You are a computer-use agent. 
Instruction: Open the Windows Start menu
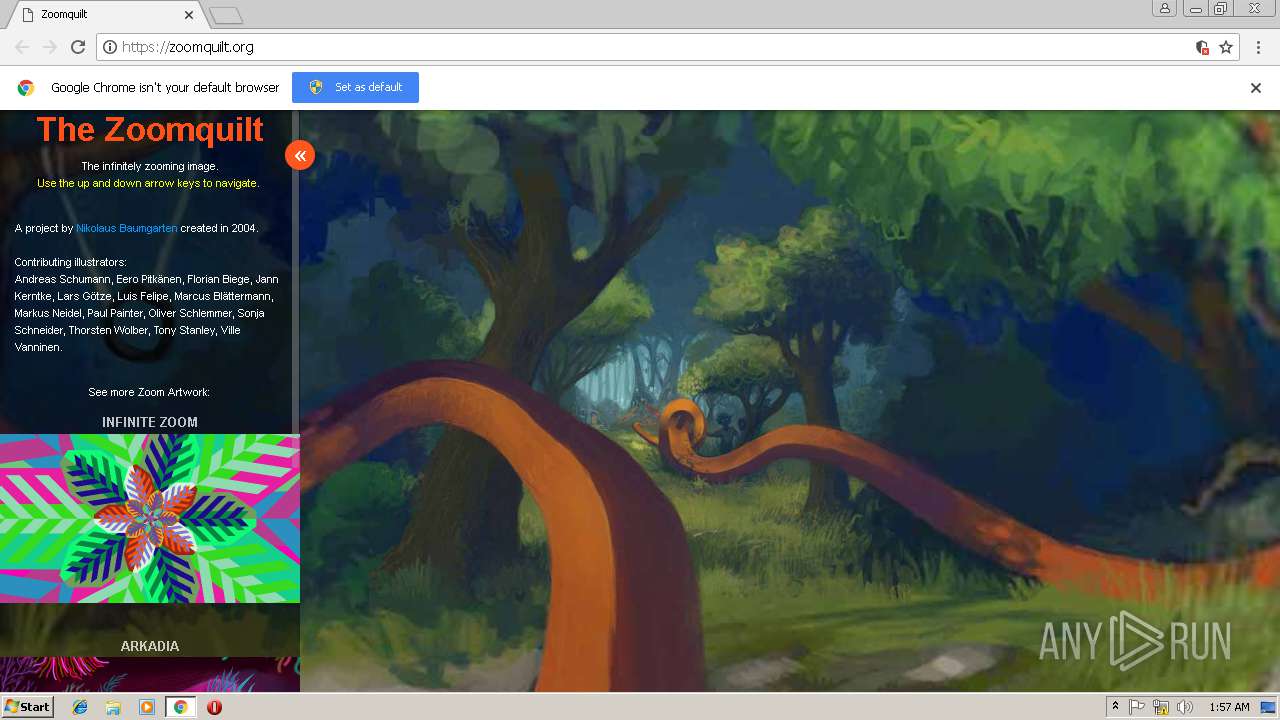point(27,706)
